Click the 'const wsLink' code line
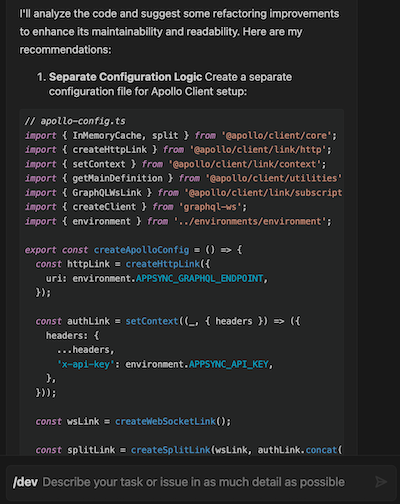The height and width of the screenshot is (504, 400). (133, 421)
